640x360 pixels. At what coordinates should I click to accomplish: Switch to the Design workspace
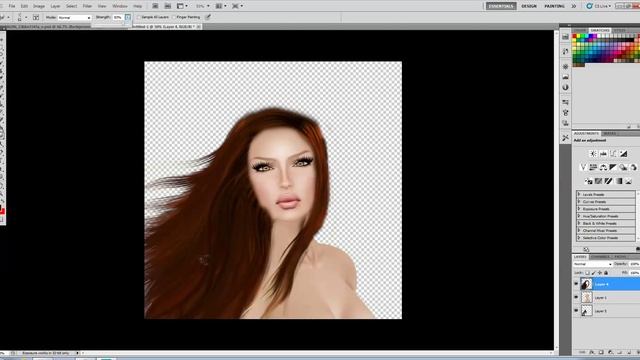point(529,6)
